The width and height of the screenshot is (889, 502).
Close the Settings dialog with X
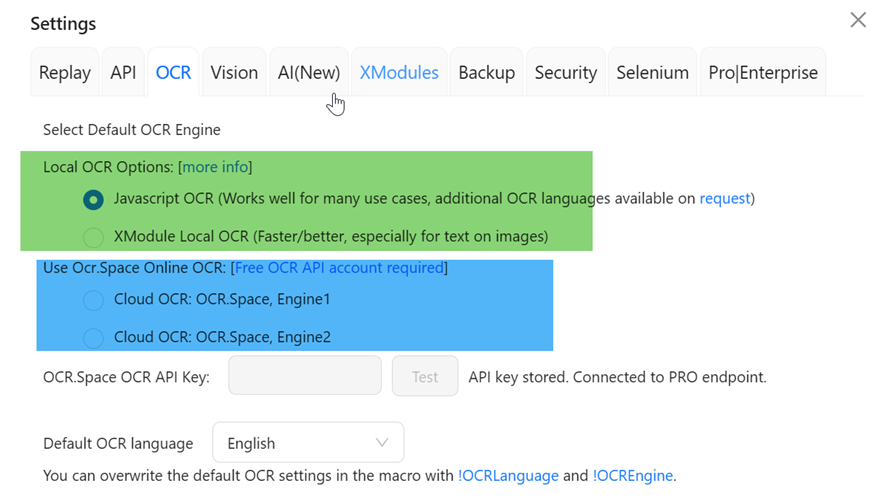857,20
